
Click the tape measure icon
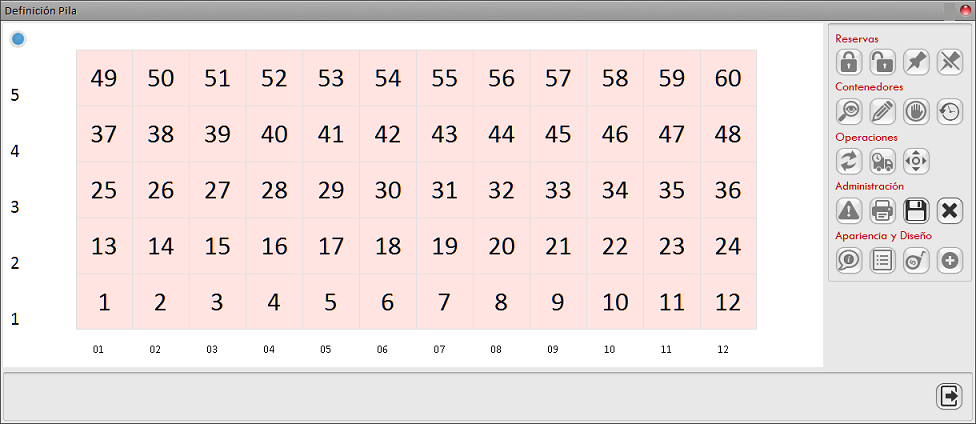click(x=916, y=261)
